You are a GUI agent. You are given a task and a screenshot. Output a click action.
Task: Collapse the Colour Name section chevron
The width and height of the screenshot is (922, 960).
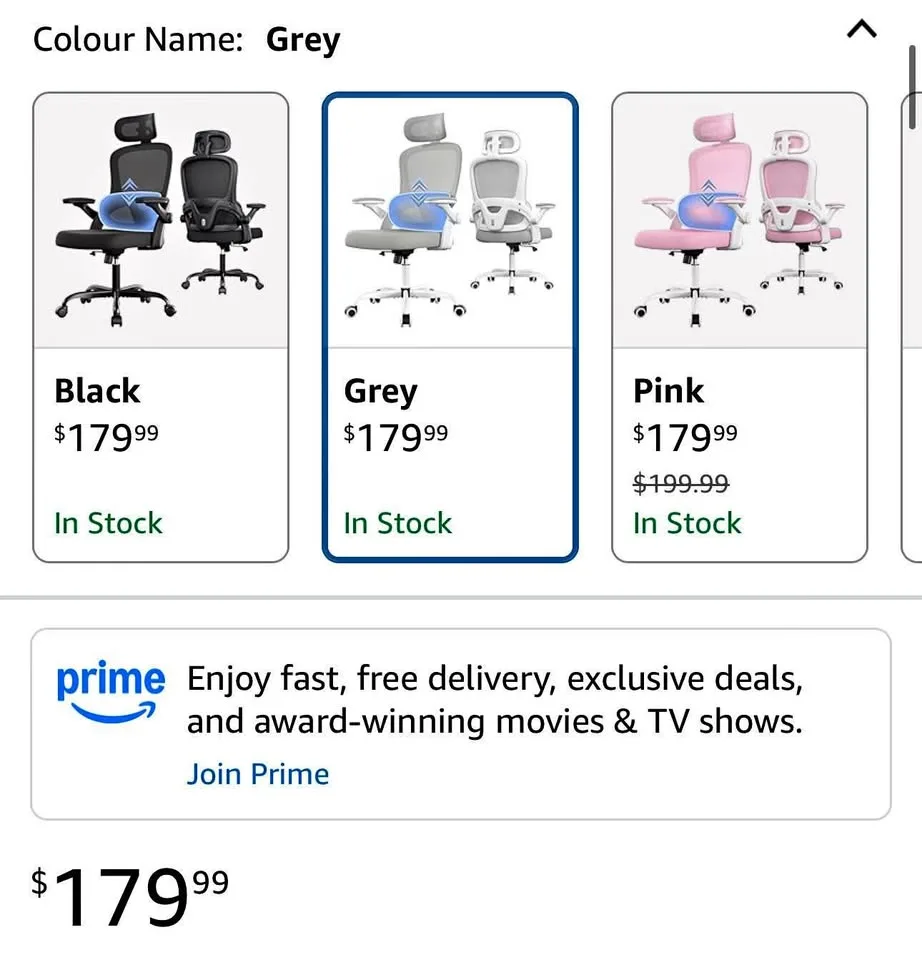(861, 29)
